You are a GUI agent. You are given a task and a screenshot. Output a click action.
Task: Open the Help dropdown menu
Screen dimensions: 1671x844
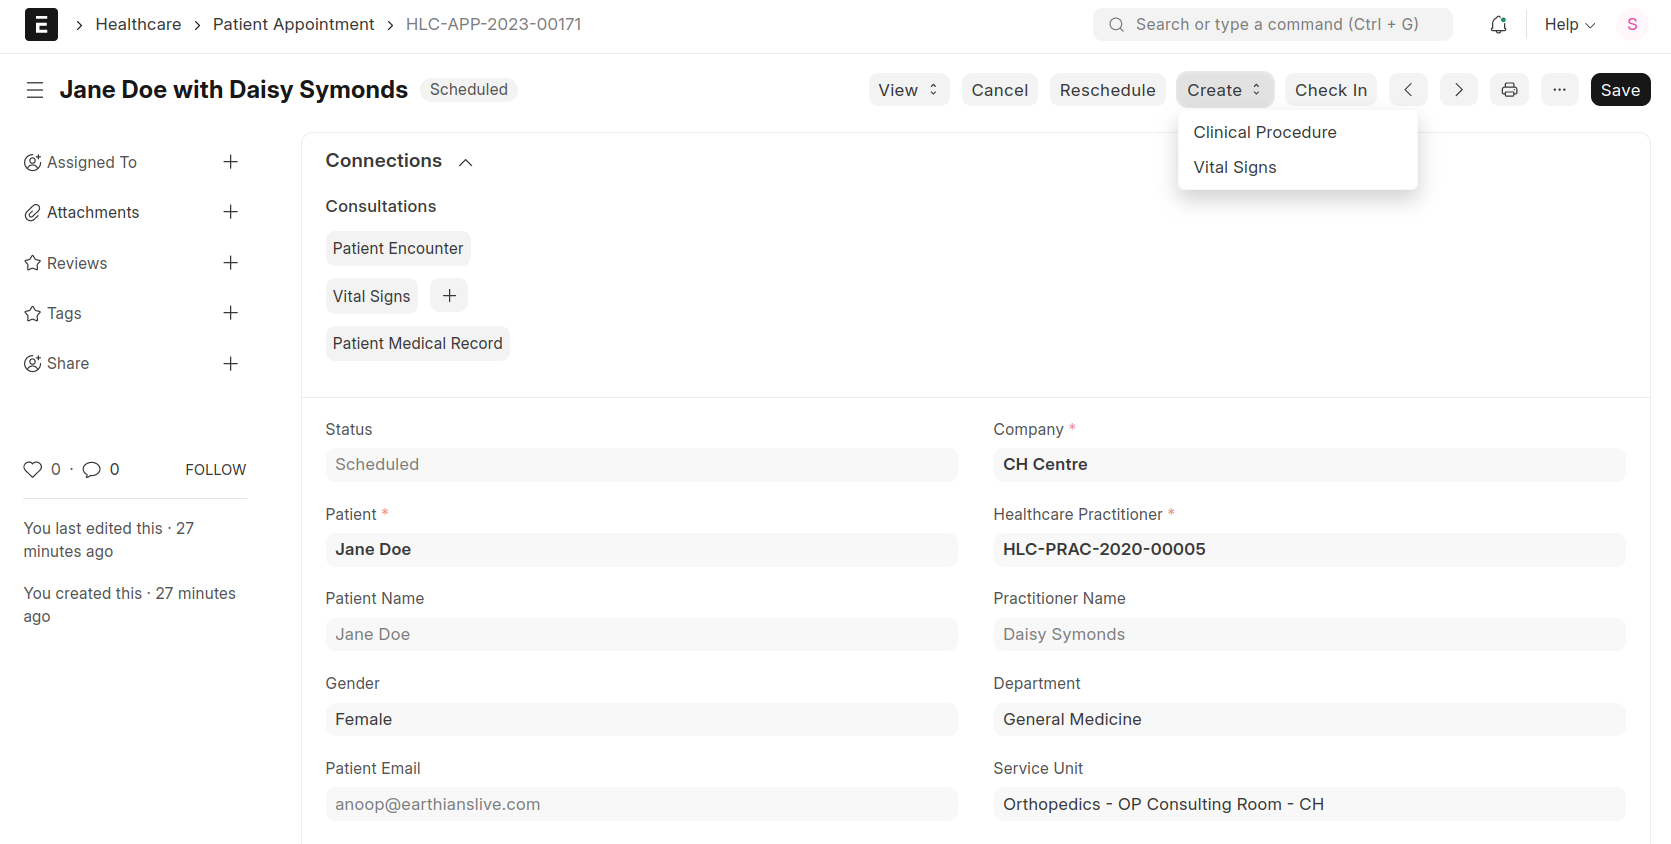point(1569,25)
